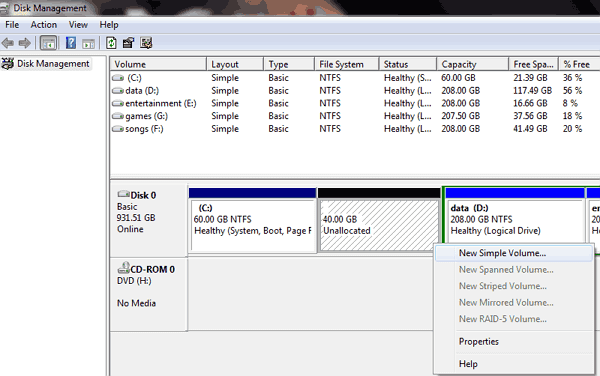Select the Disk 0 Basic 931.51 GB label panel

point(149,220)
